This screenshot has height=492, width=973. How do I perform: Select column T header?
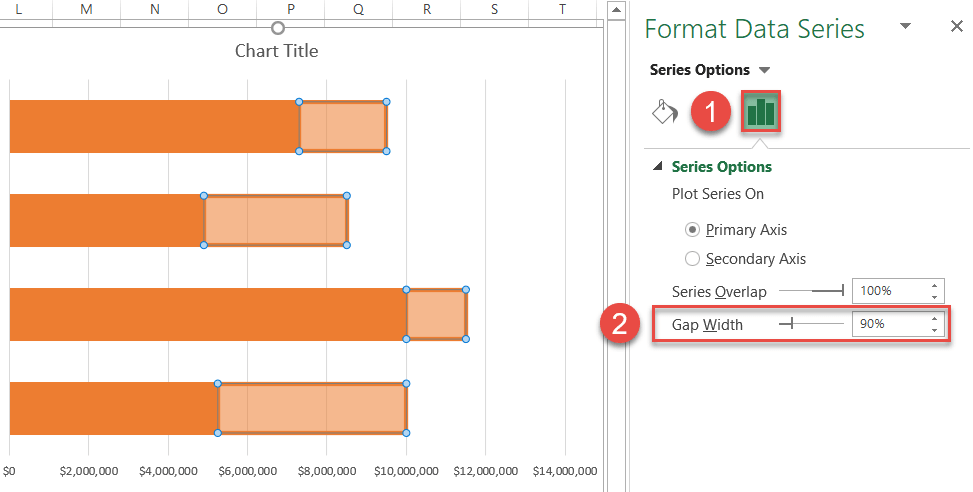(x=562, y=9)
